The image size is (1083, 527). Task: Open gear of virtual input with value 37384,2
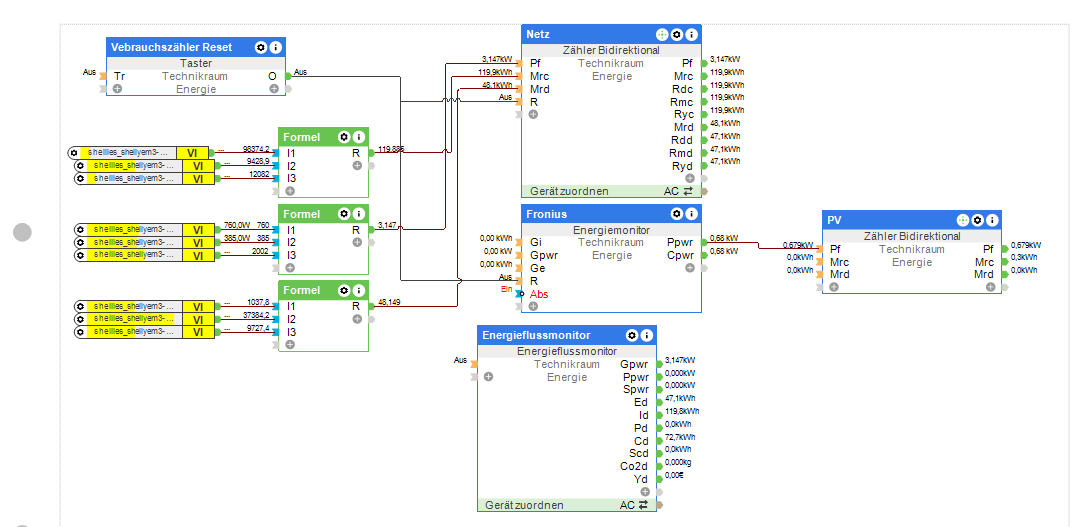click(80, 319)
